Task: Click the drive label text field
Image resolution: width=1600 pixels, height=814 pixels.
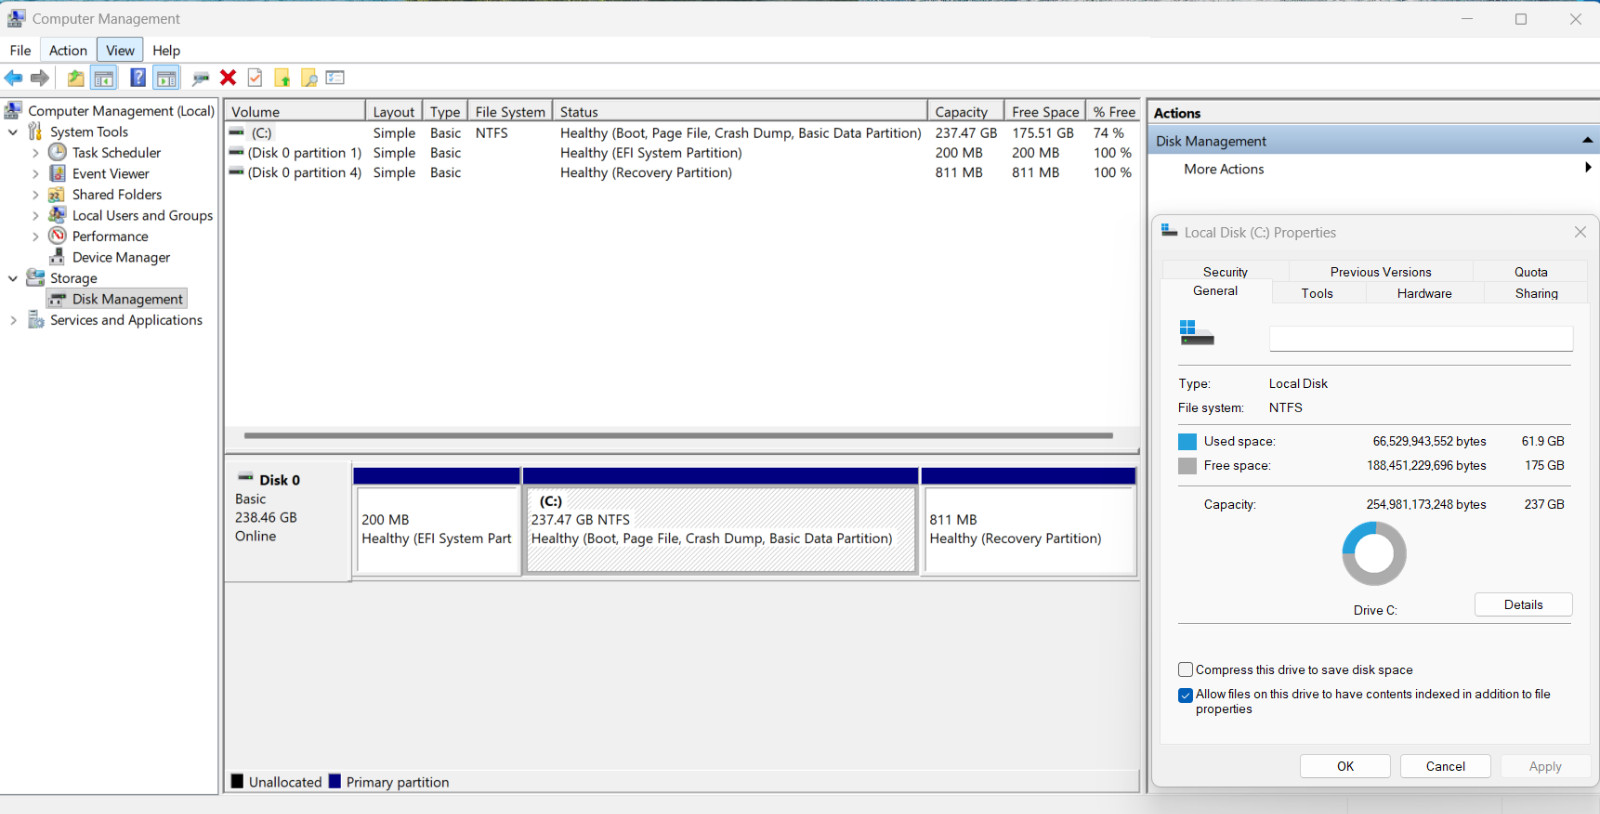Action: [1421, 338]
